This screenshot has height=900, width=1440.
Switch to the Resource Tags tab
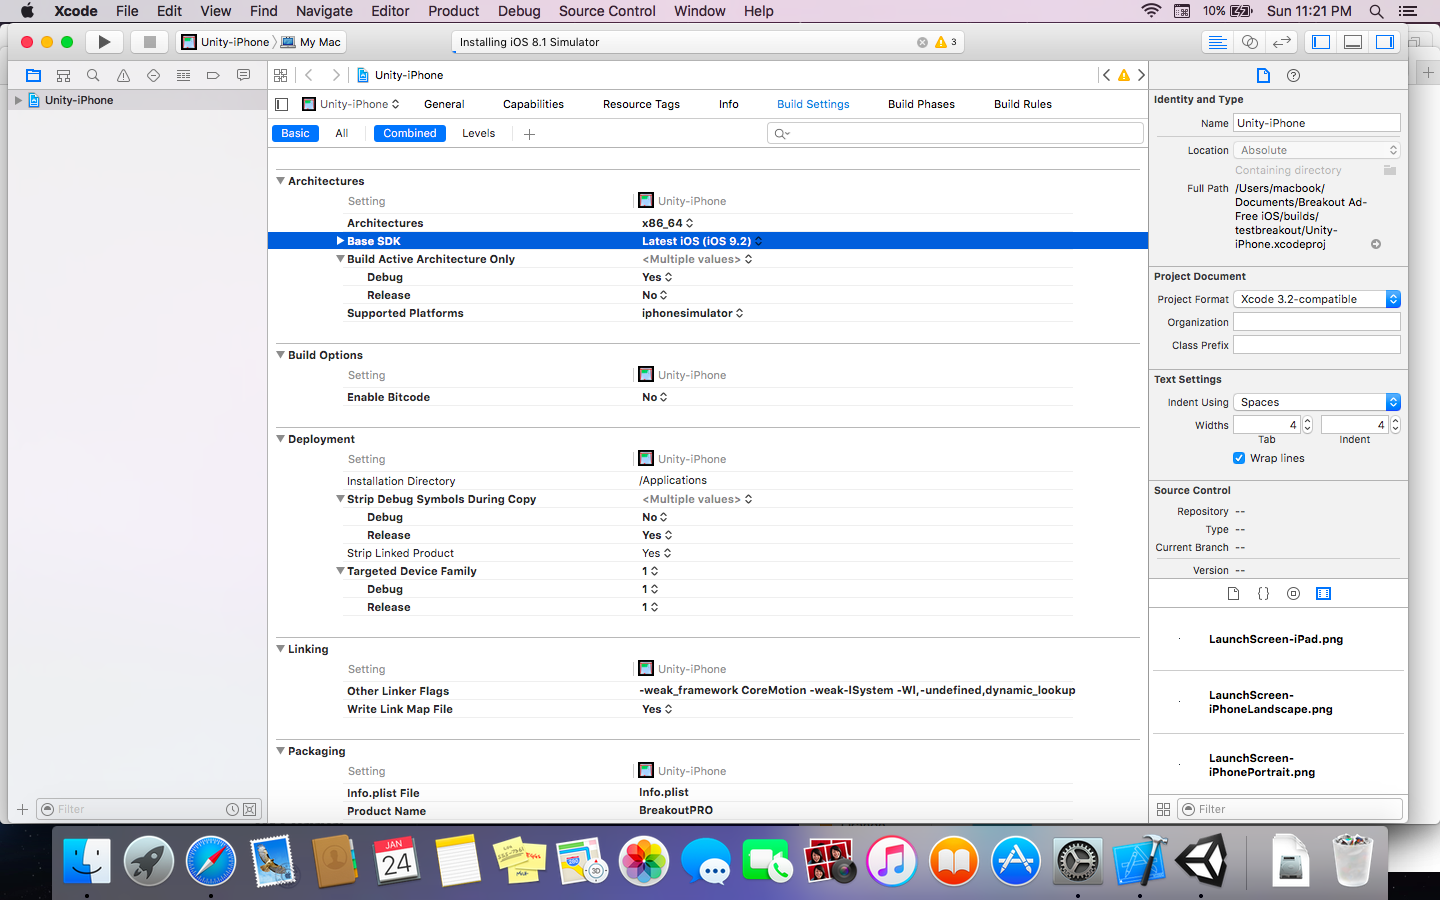click(x=641, y=104)
